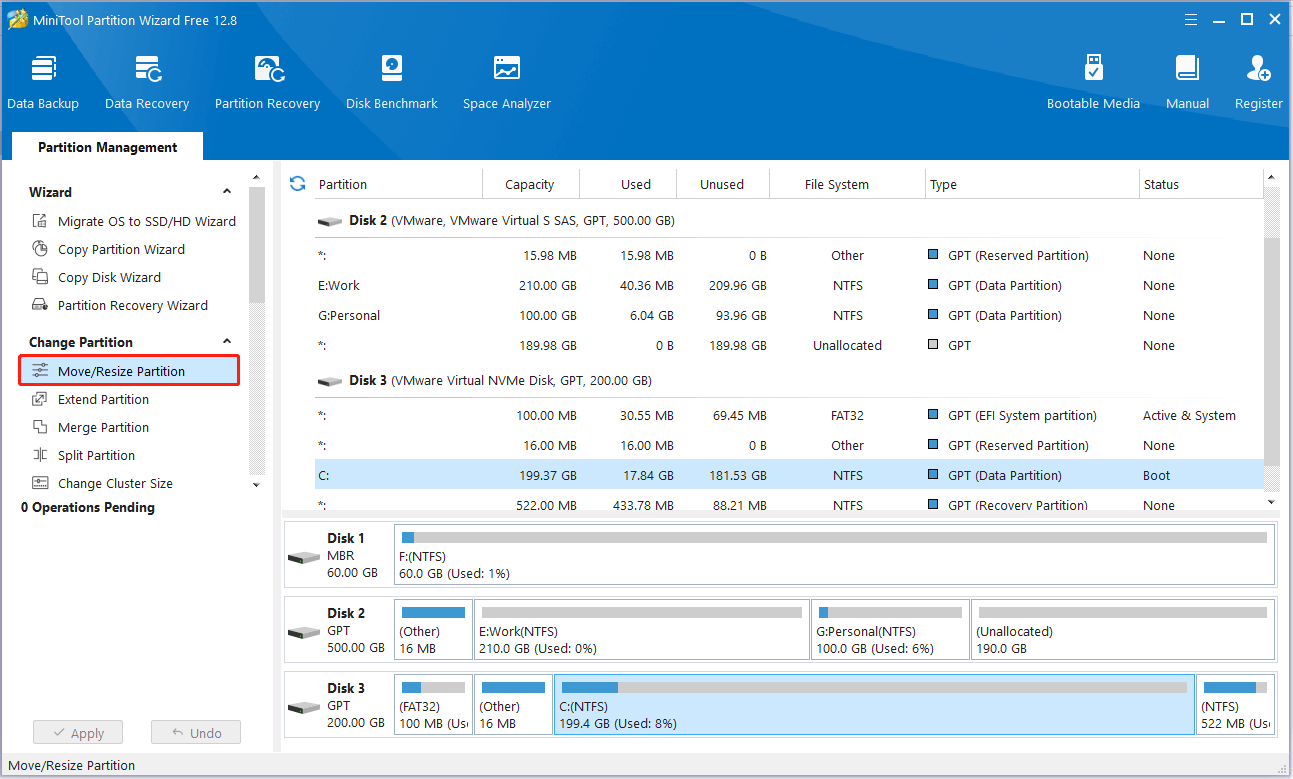This screenshot has width=1293, height=779.
Task: Refresh the partition list
Action: point(297,183)
